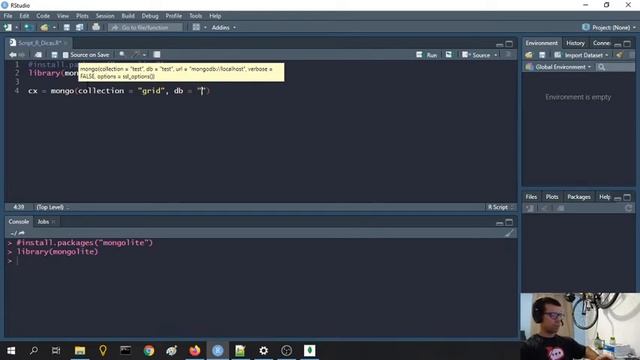The image size is (640, 360).
Task: Switch to the Console tab
Action: tap(19, 222)
